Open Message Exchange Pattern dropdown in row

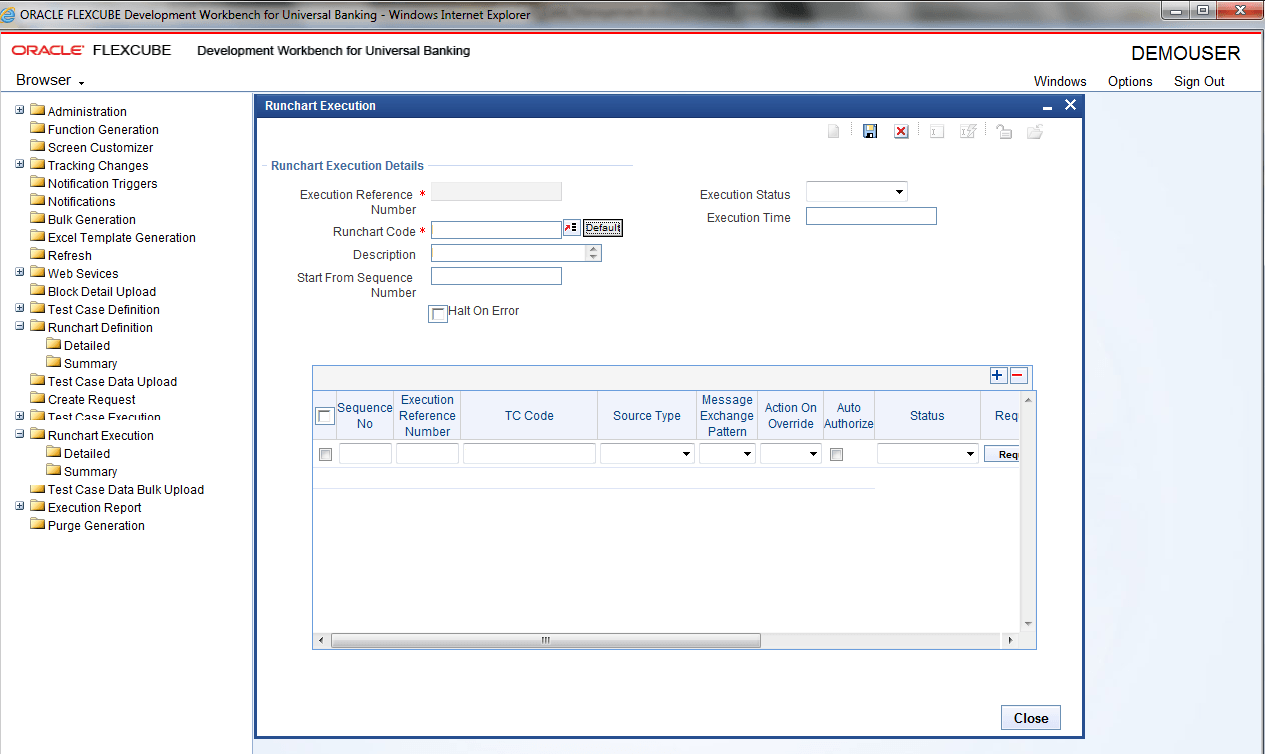click(747, 454)
